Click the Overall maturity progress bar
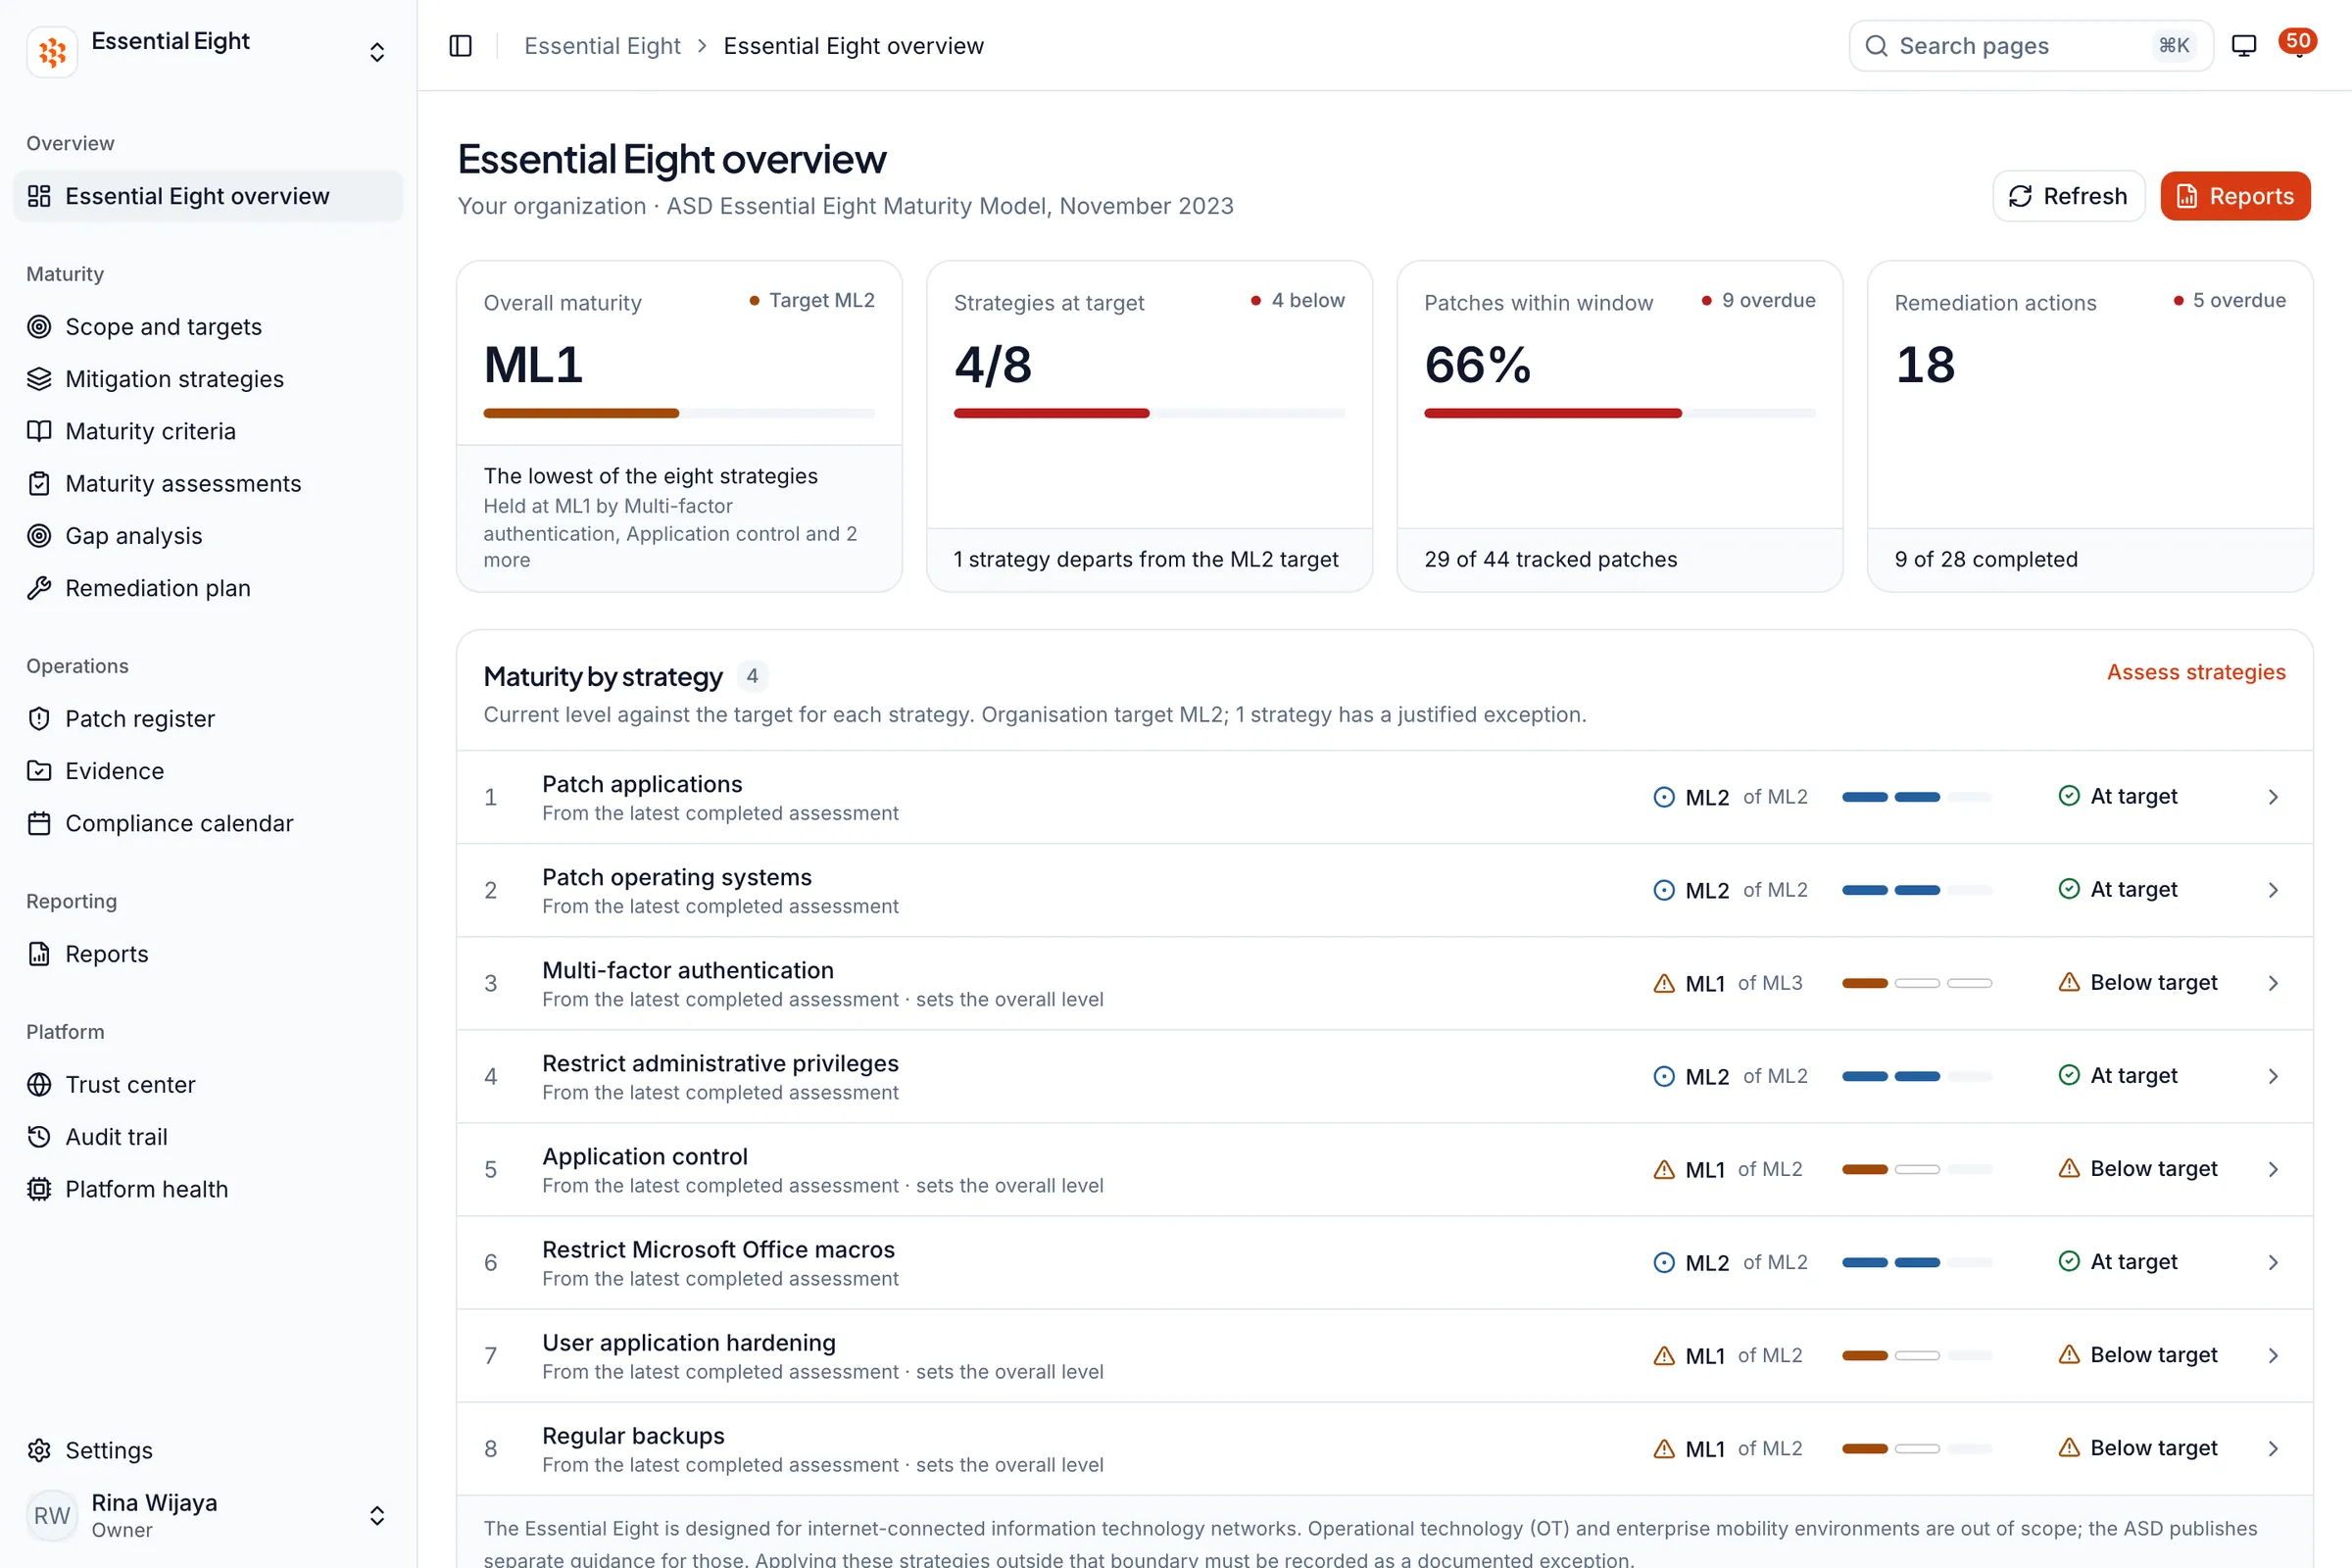The image size is (2352, 1568). pos(679,413)
